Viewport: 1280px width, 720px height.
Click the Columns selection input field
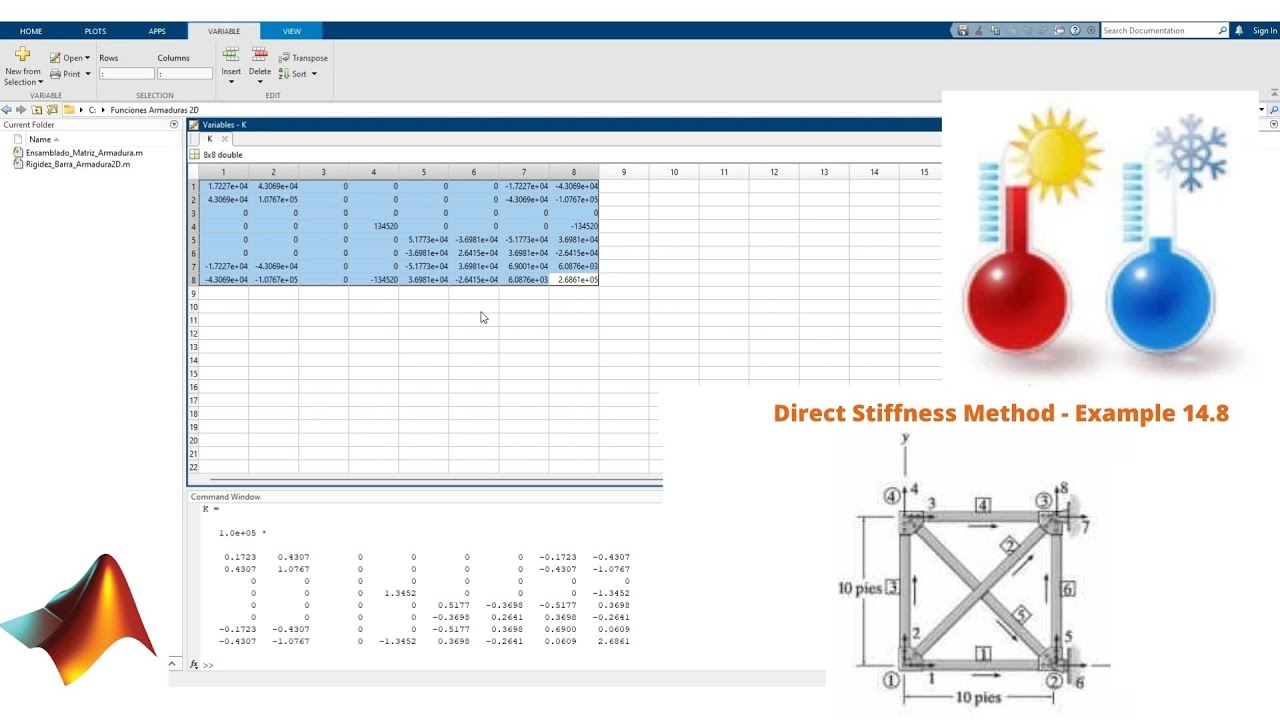coord(185,74)
